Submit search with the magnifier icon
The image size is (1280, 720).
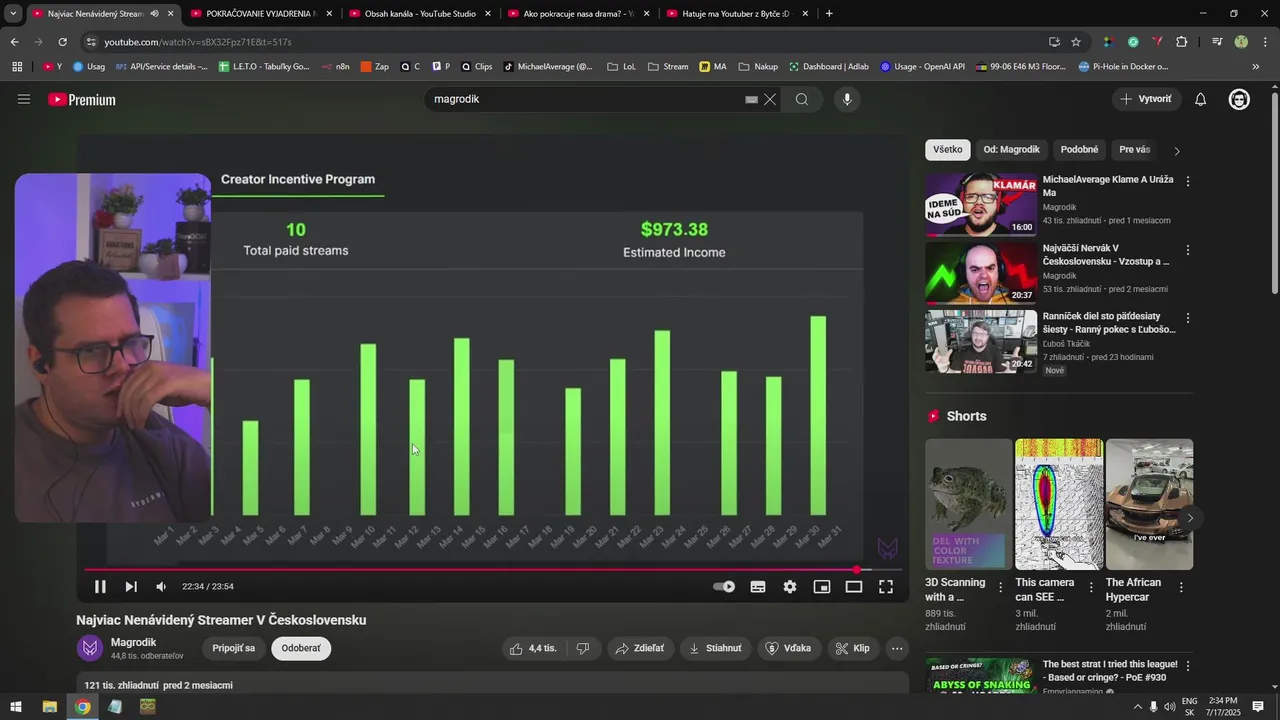pos(802,99)
